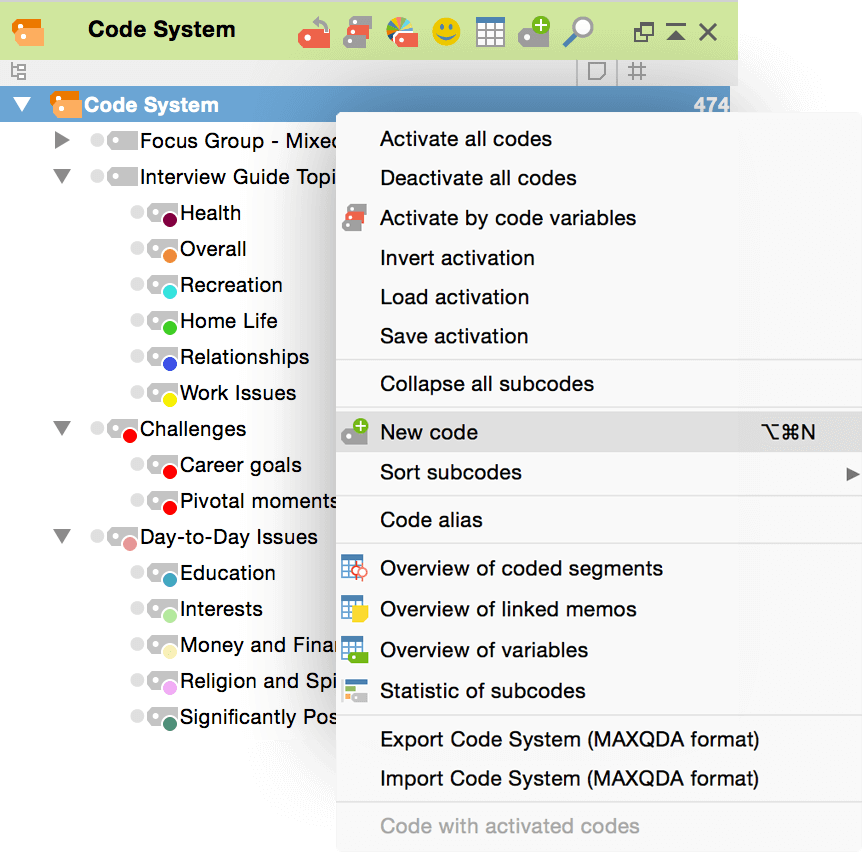Collapse the Day-to-Day Issues node

pyautogui.click(x=62, y=536)
